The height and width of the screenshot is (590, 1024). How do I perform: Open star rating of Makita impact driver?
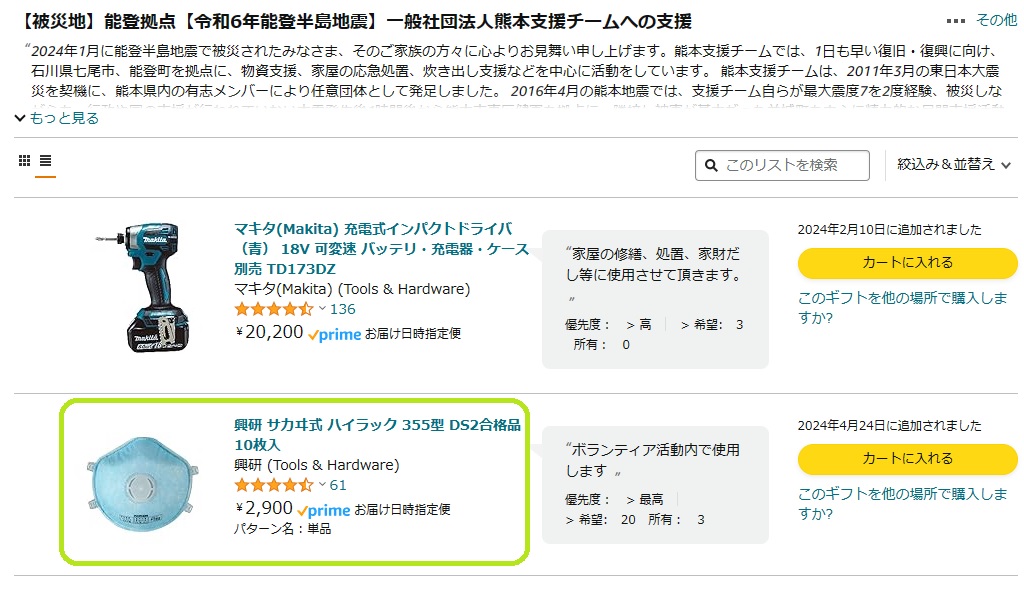coord(274,309)
